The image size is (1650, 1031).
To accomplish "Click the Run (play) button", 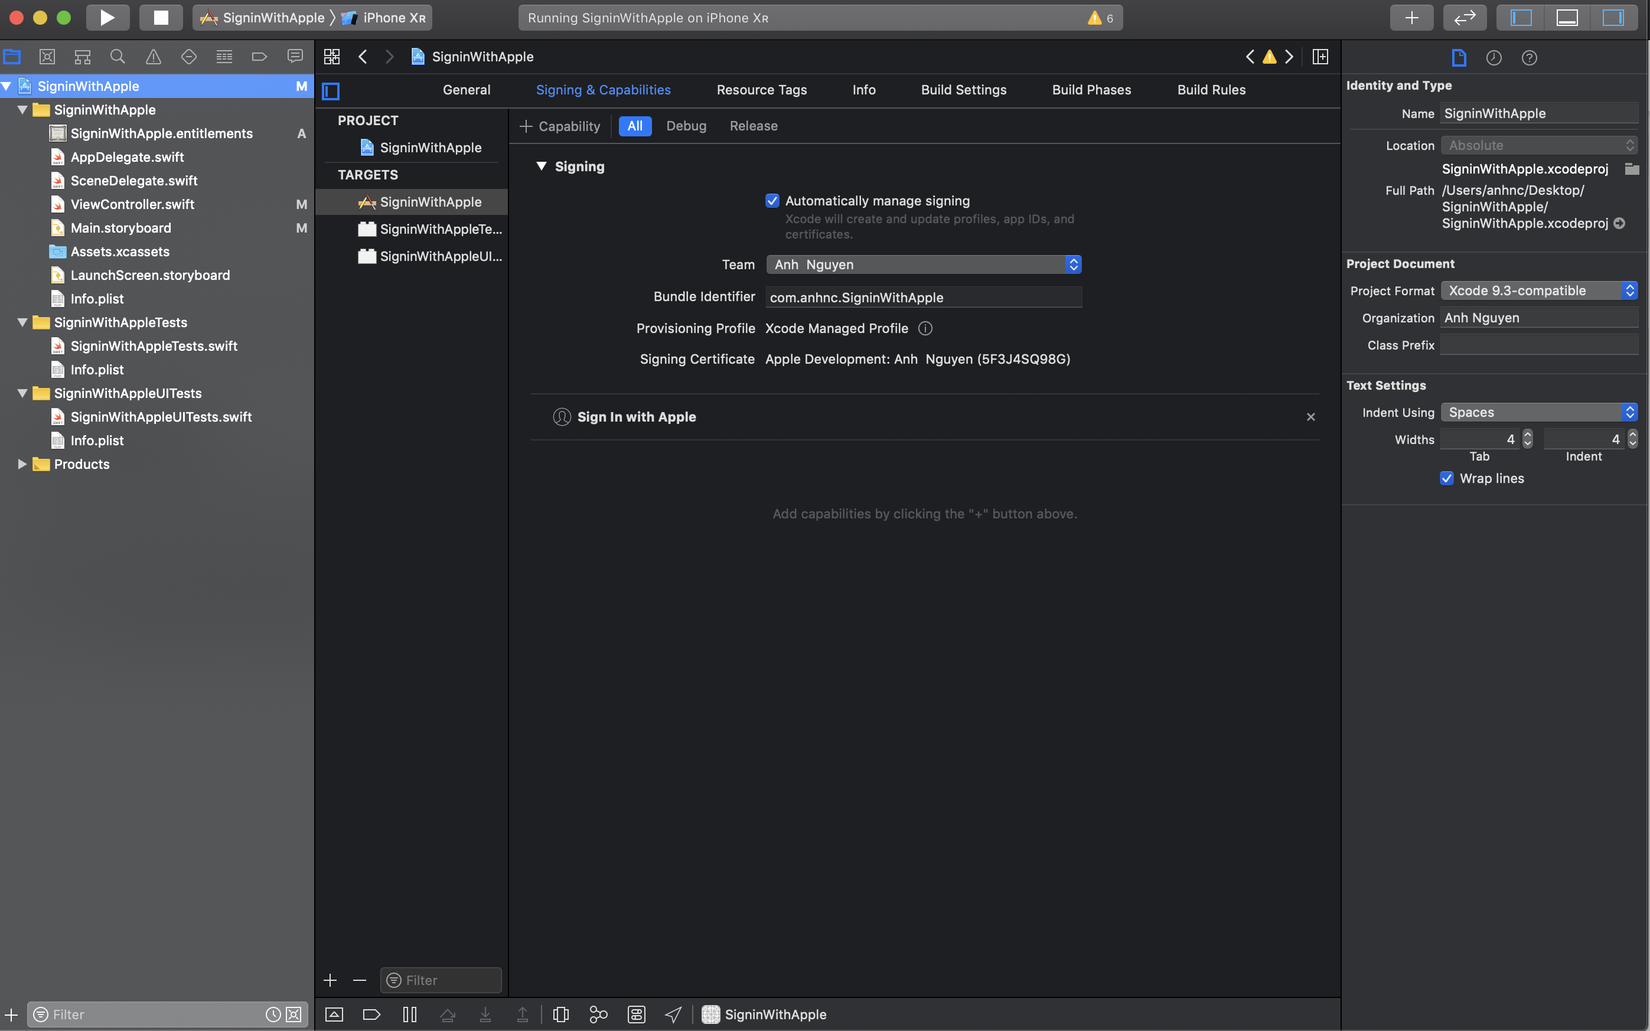I will point(107,17).
